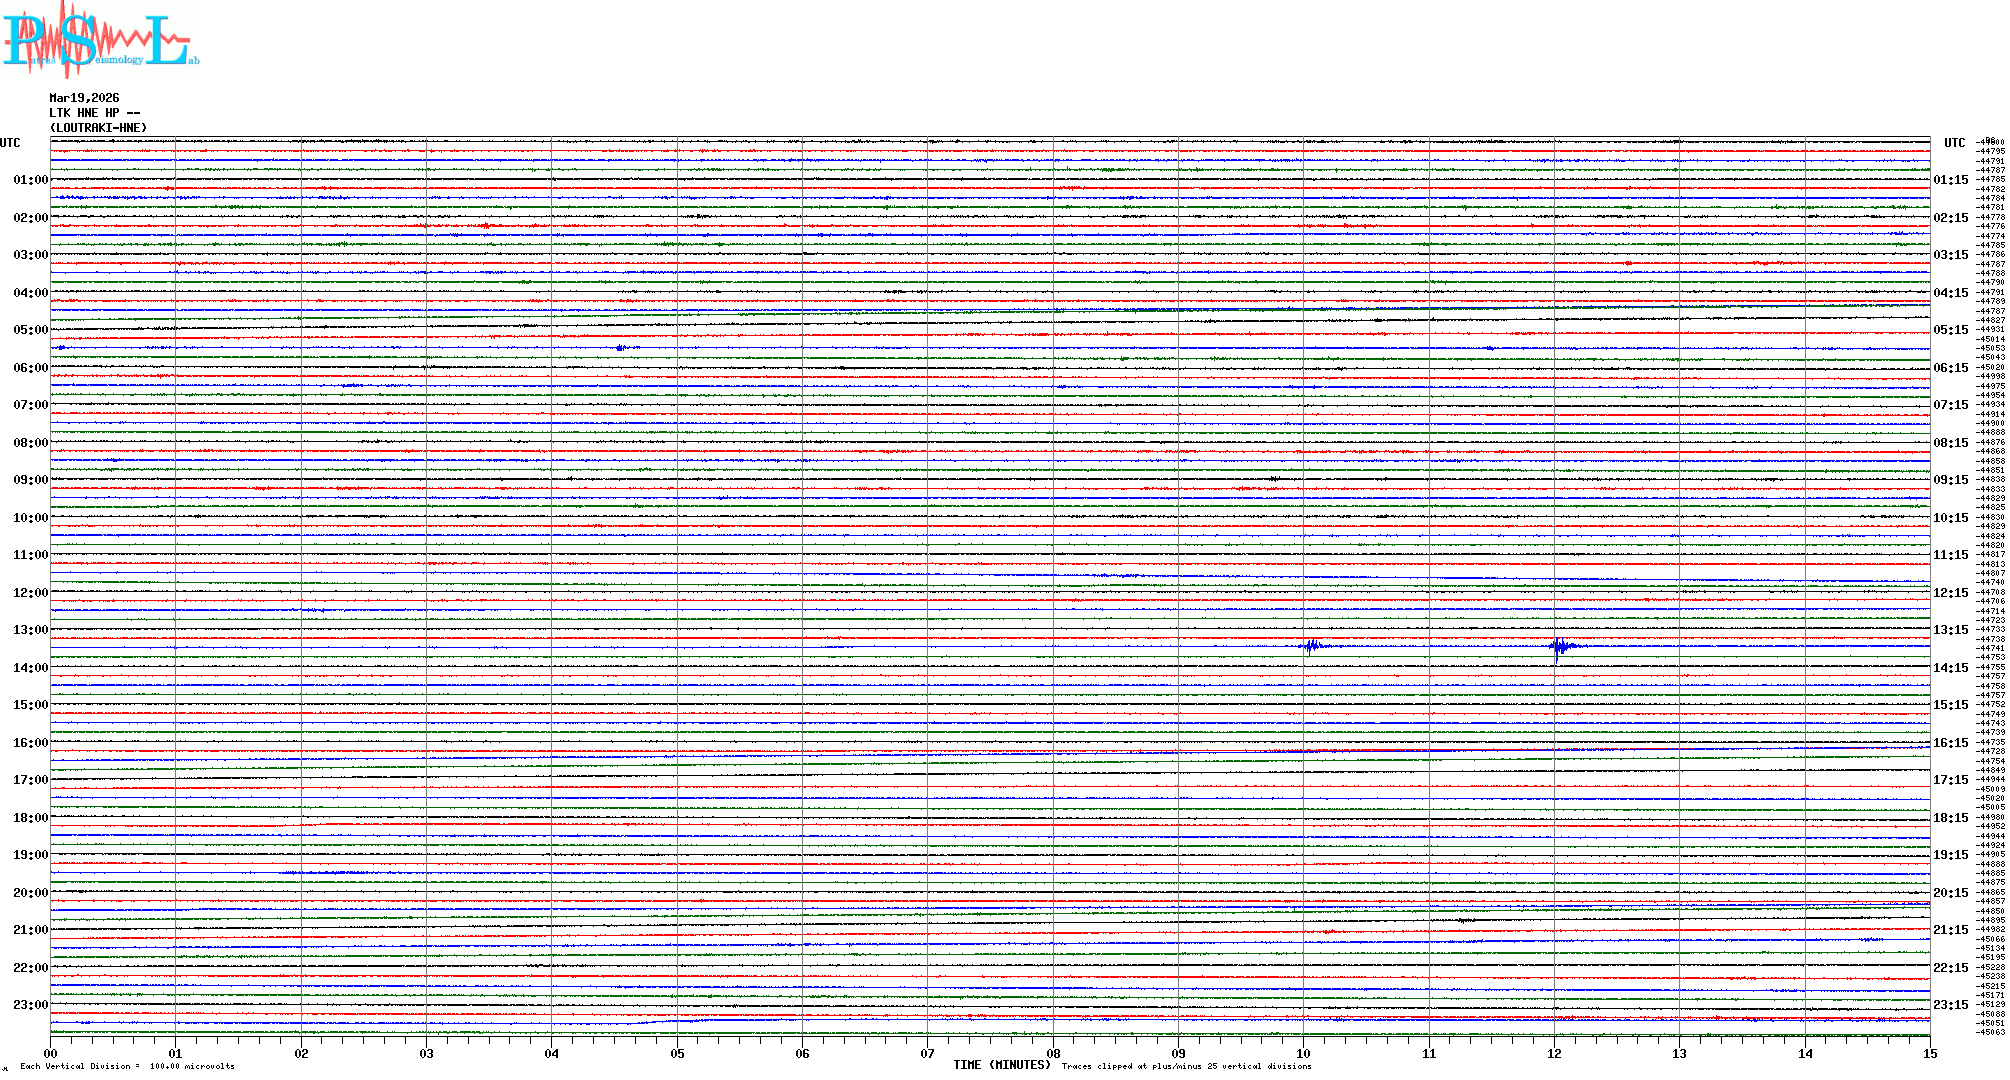Click the small blue spike on the 05:30 trace
Image resolution: width=2010 pixels, height=1080 pixels.
[x=621, y=348]
